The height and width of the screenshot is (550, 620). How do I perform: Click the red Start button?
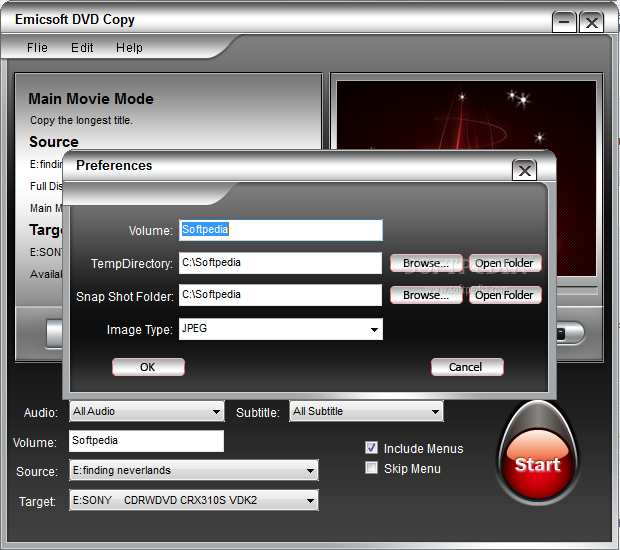(x=537, y=463)
